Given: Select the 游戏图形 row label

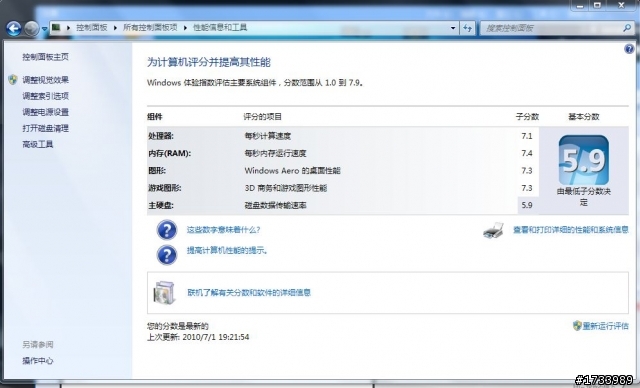Looking at the screenshot, I should [164, 188].
